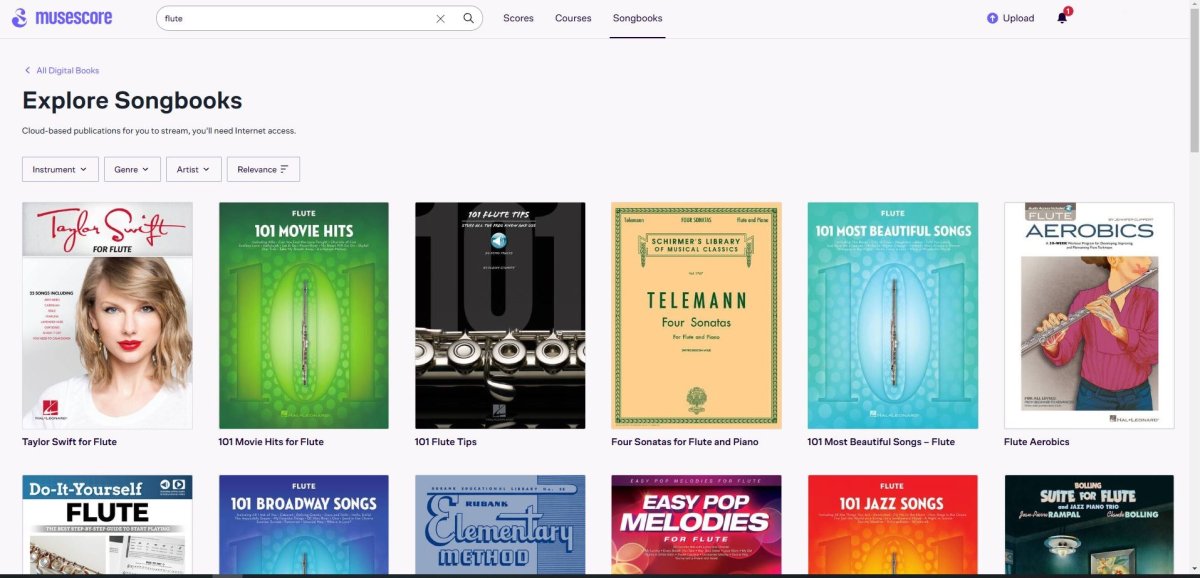This screenshot has width=1200, height=578.
Task: Click the 101 Most Beautiful Songs – Flute title
Action: (x=881, y=442)
